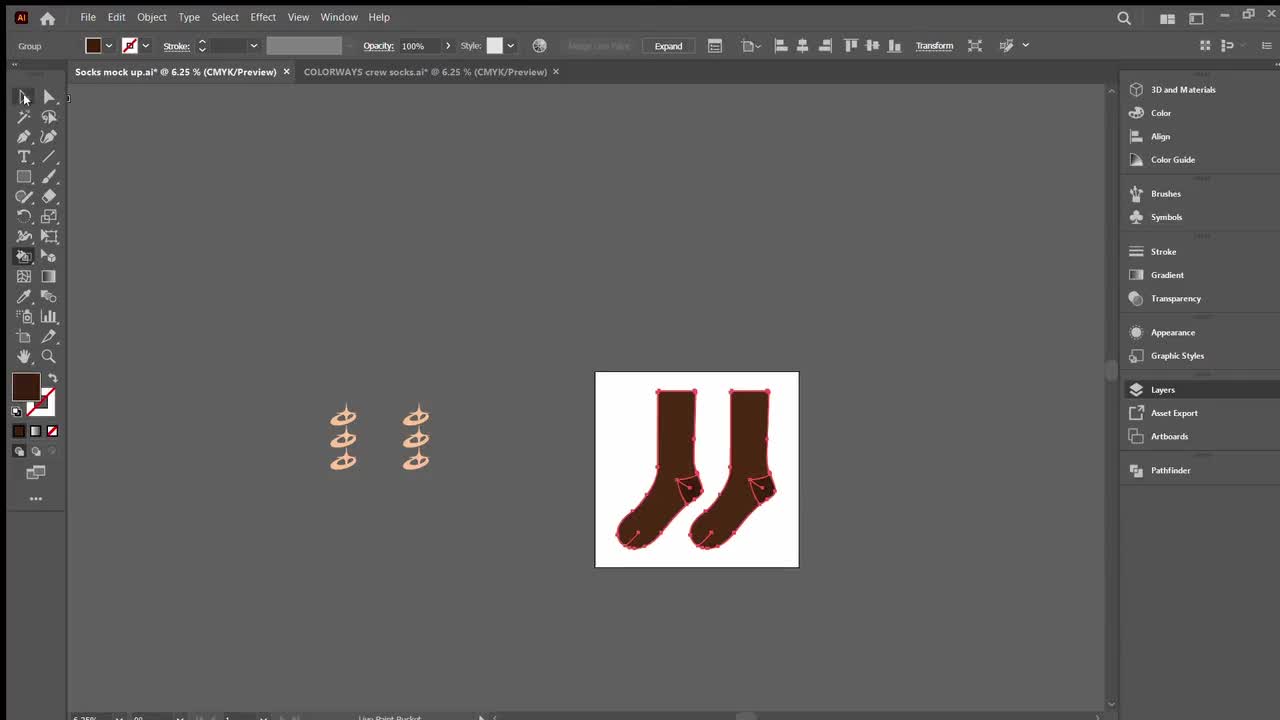Image resolution: width=1280 pixels, height=720 pixels.
Task: Open the Transform panel link
Action: pyautogui.click(x=934, y=46)
